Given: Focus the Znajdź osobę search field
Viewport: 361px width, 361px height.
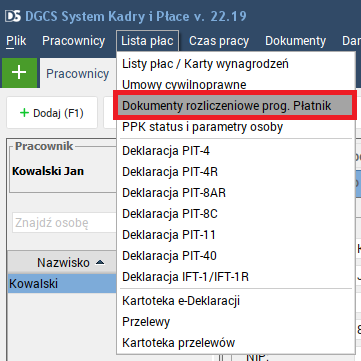Looking at the screenshot, I should (64, 223).
